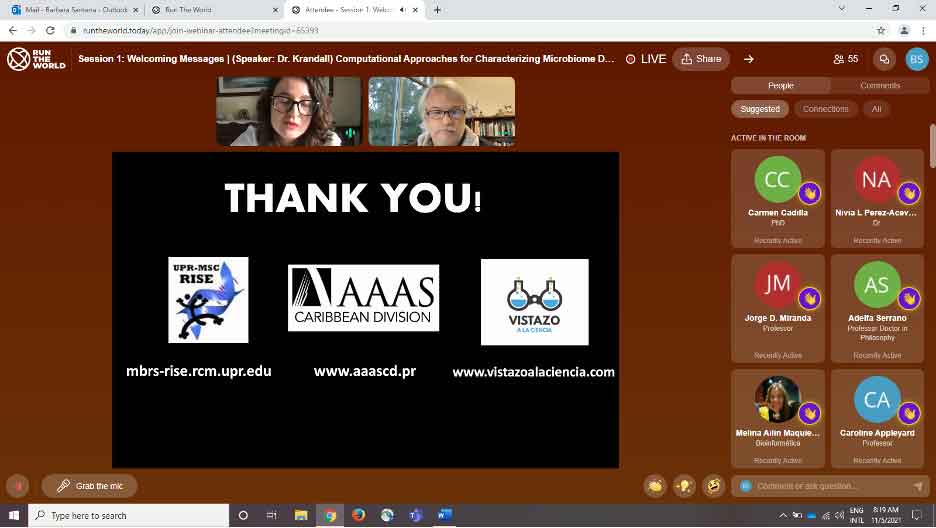Open the attendee count showing 55
Viewport: 936px width, 528px height.
(846, 59)
